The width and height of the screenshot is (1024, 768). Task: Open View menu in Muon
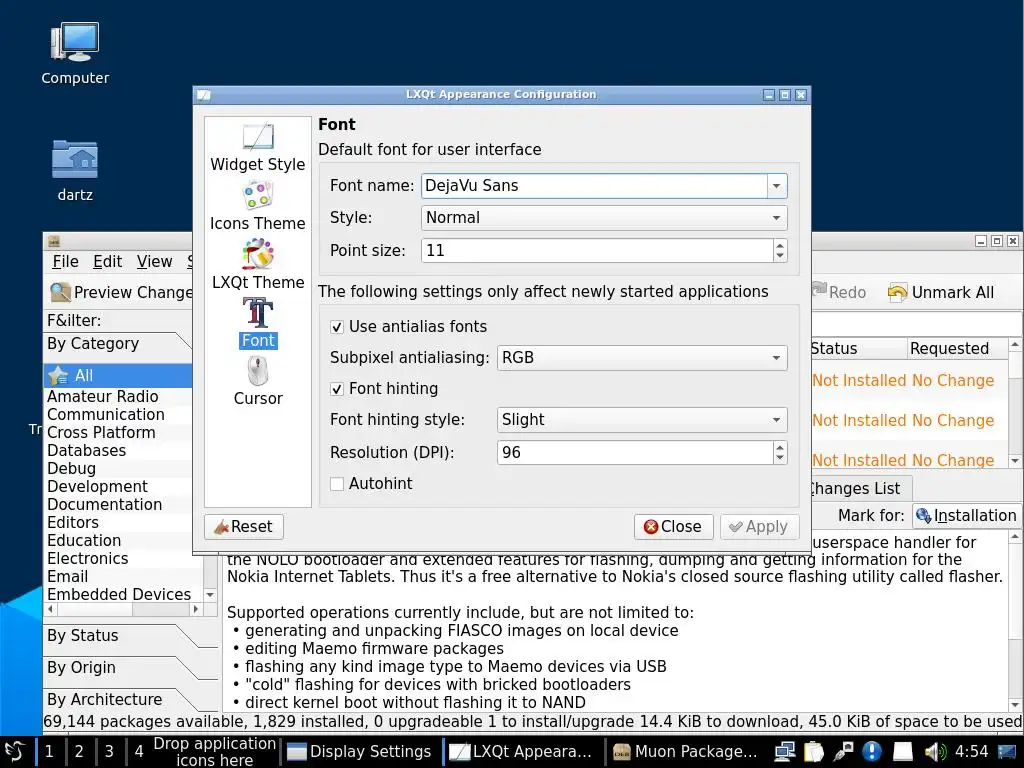[x=154, y=262]
